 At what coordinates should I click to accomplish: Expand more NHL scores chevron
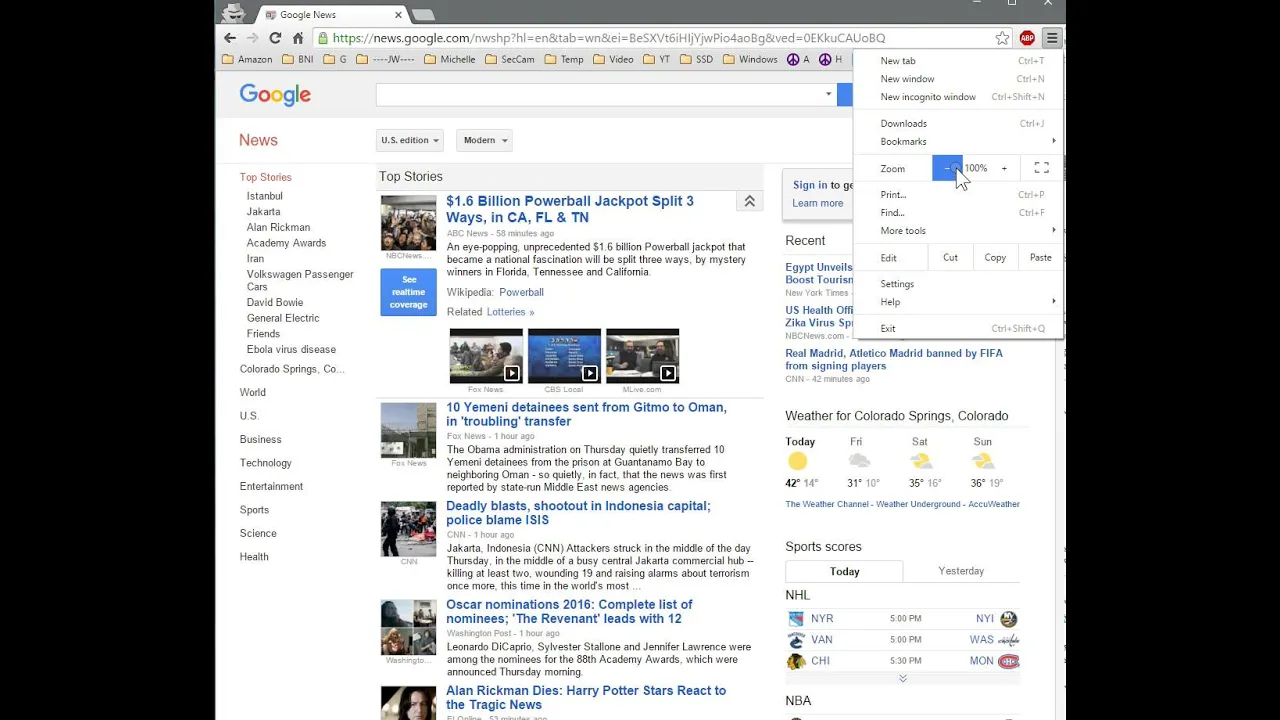click(x=902, y=678)
